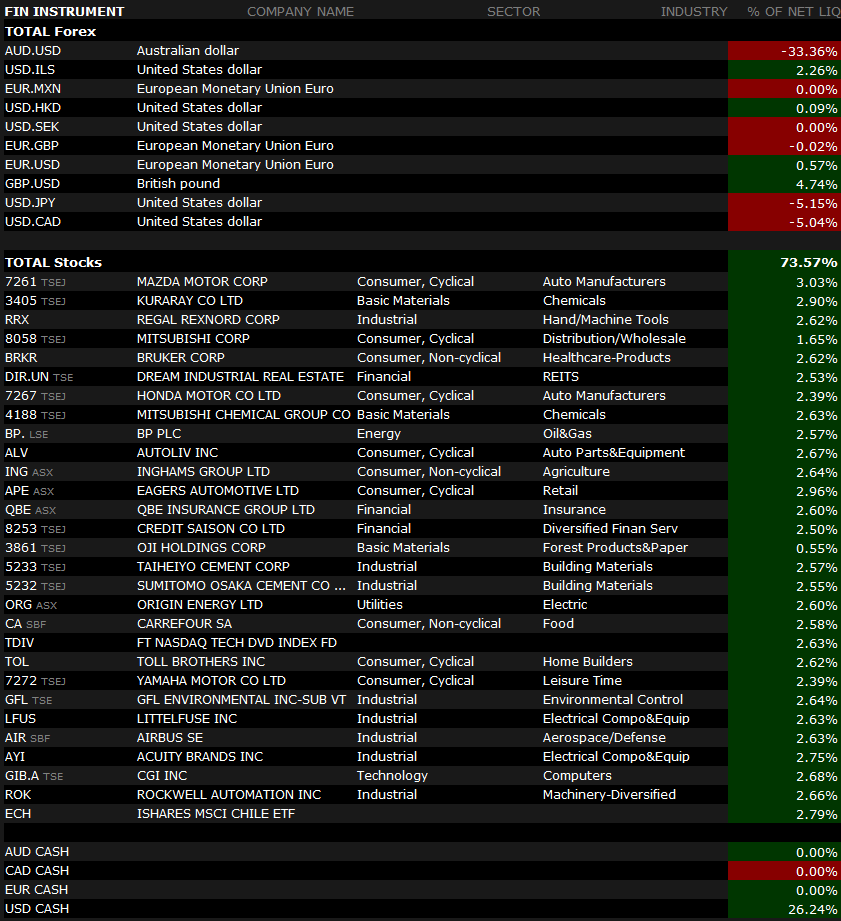
Task: Select LITTELFUSE INC row
Action: (420, 719)
